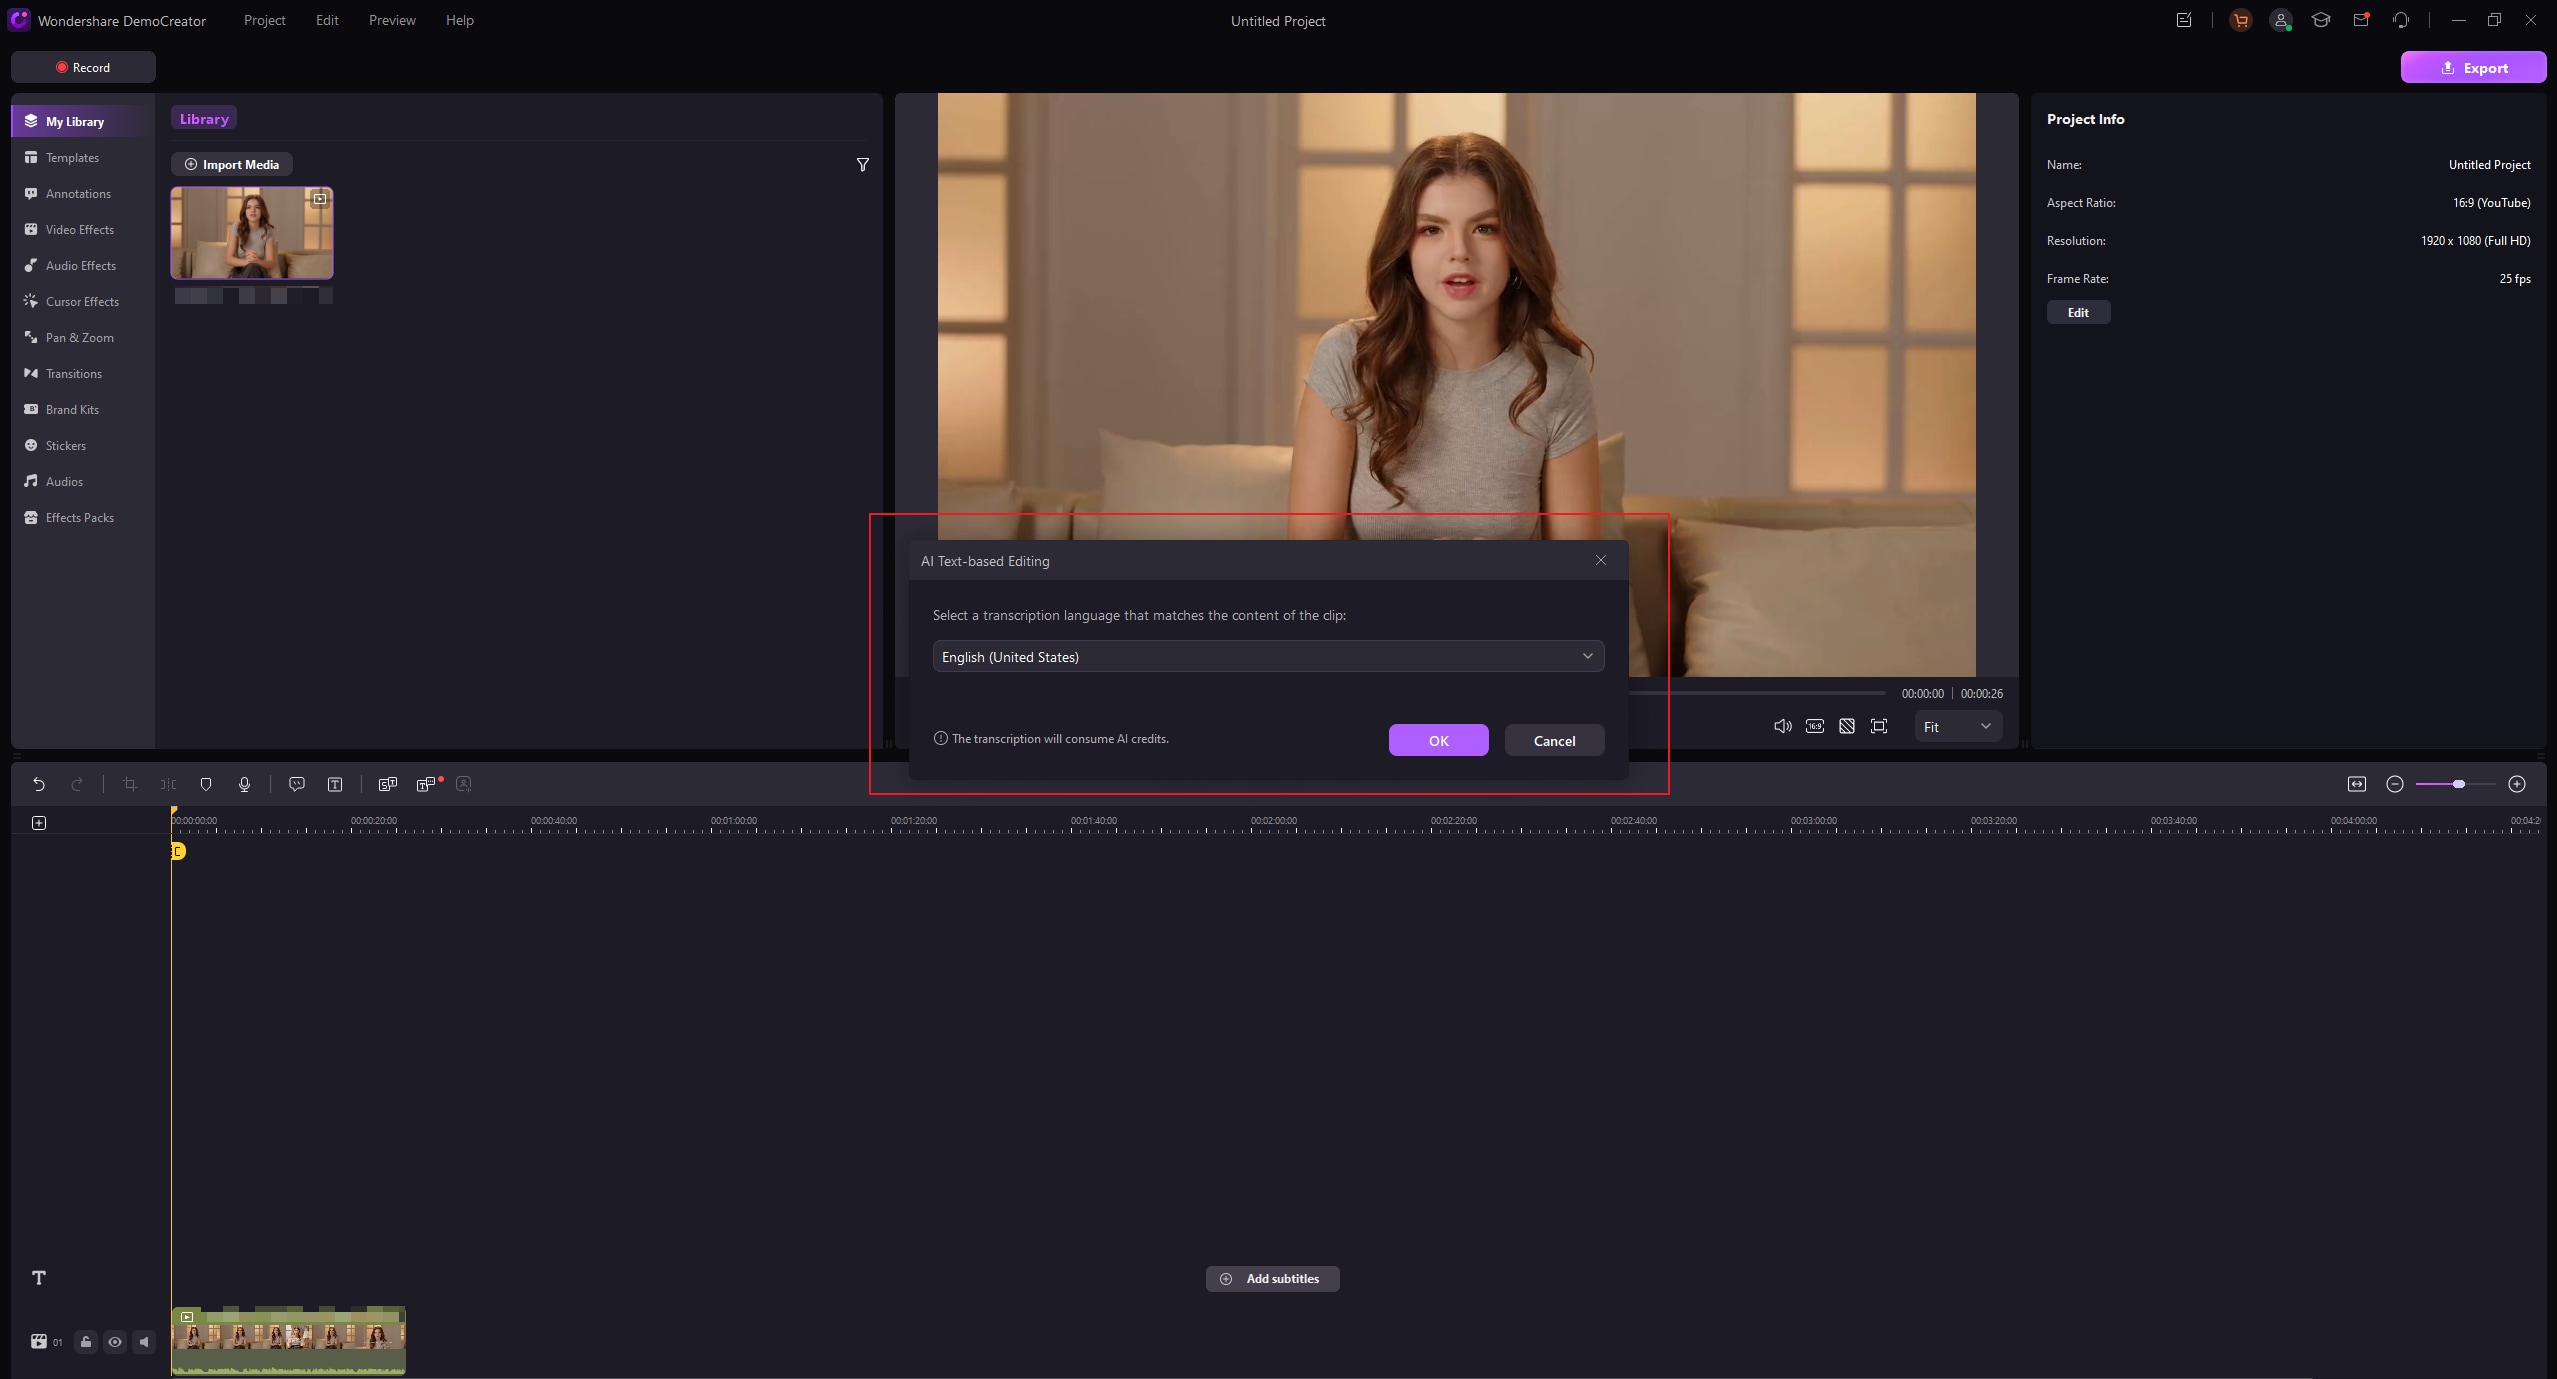
Task: Open the Edit menu in menu bar
Action: tap(328, 20)
